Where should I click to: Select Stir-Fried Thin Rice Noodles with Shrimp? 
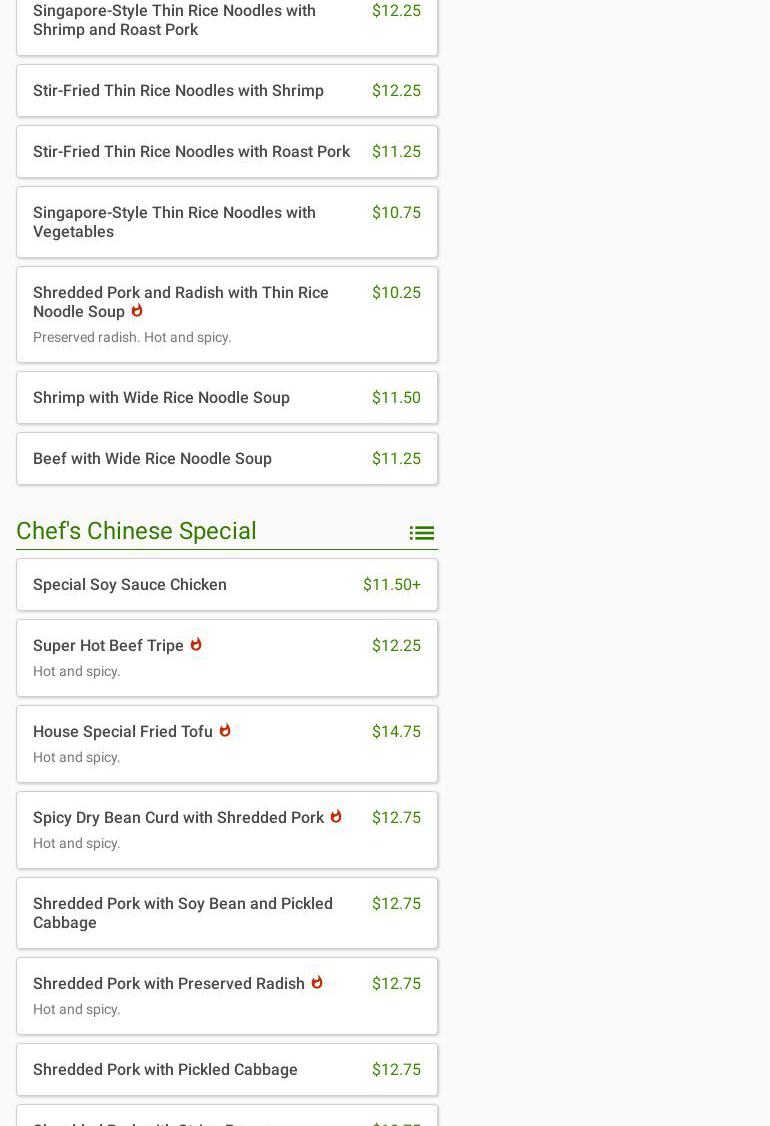click(x=178, y=91)
